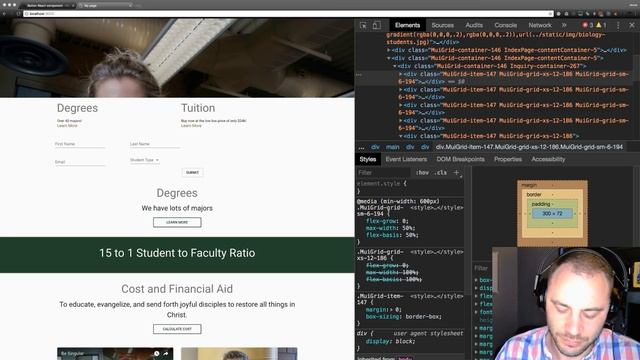Click the selected div.MuiGrid-item-147 breadcrumb
Screen dimensions: 640x360
(x=529, y=147)
